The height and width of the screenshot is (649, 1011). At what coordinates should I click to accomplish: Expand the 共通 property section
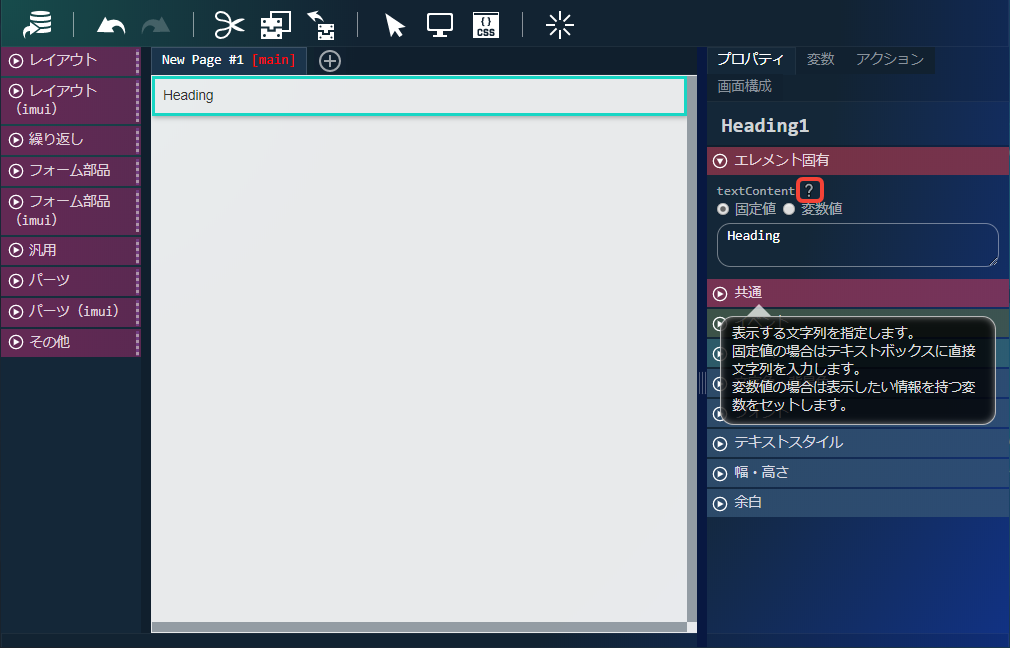click(858, 293)
